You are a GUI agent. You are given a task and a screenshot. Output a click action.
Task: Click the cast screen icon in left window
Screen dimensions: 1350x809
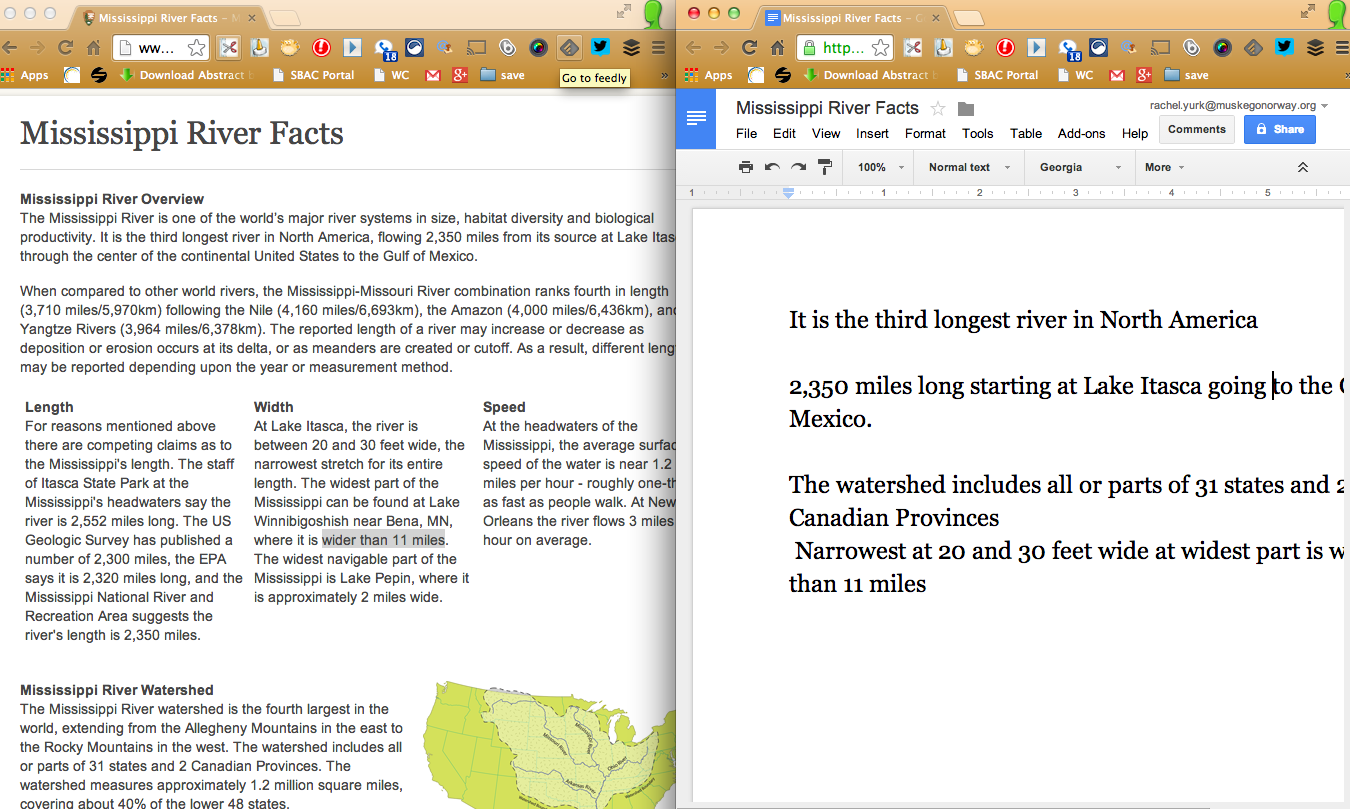tap(477, 47)
